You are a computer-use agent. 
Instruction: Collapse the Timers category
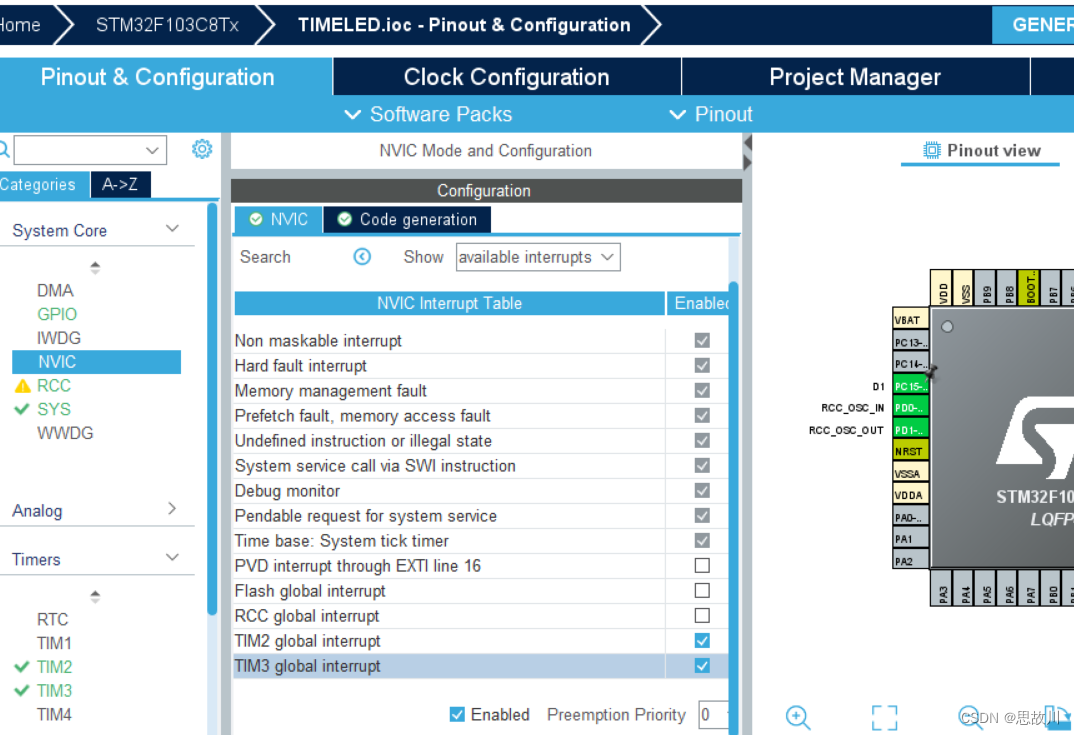click(x=173, y=557)
